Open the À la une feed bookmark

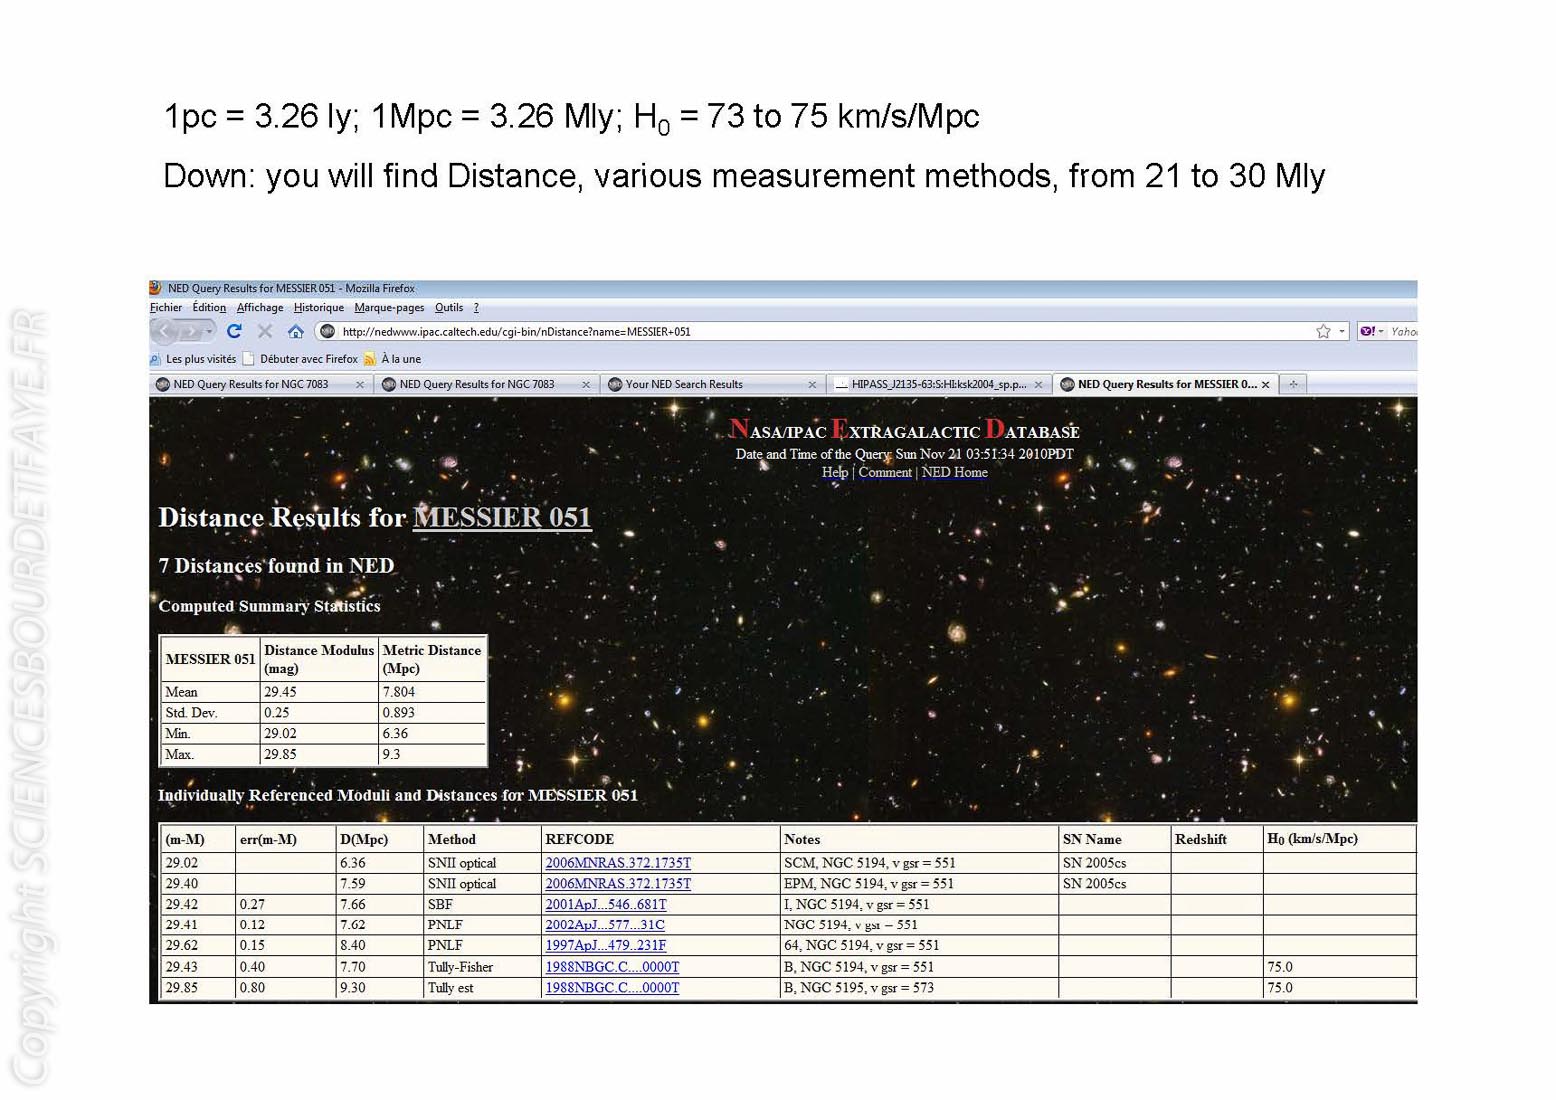[393, 359]
